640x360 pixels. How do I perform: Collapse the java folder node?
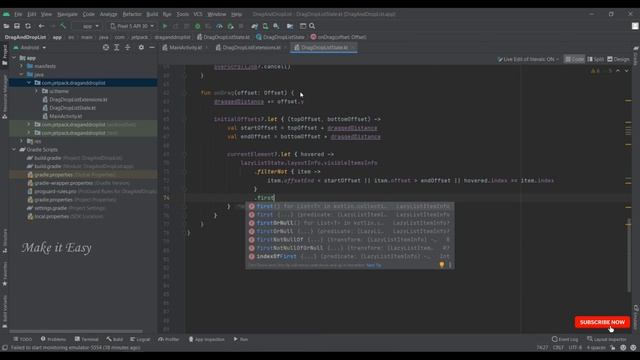(22, 75)
